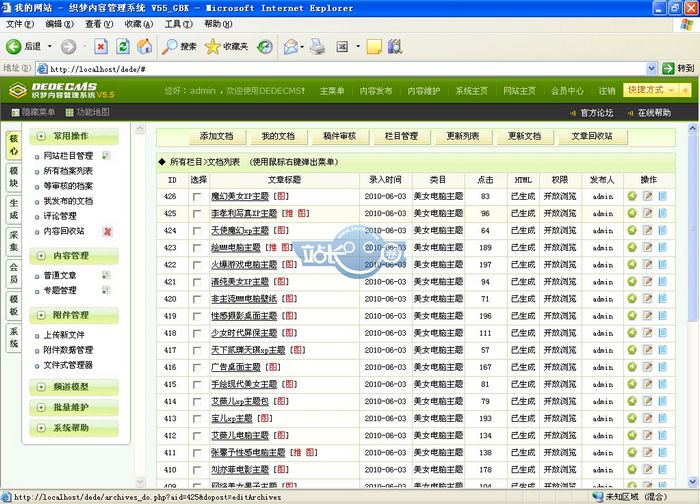Click 注销 in top navigation
The width and height of the screenshot is (700, 504).
coord(607,91)
